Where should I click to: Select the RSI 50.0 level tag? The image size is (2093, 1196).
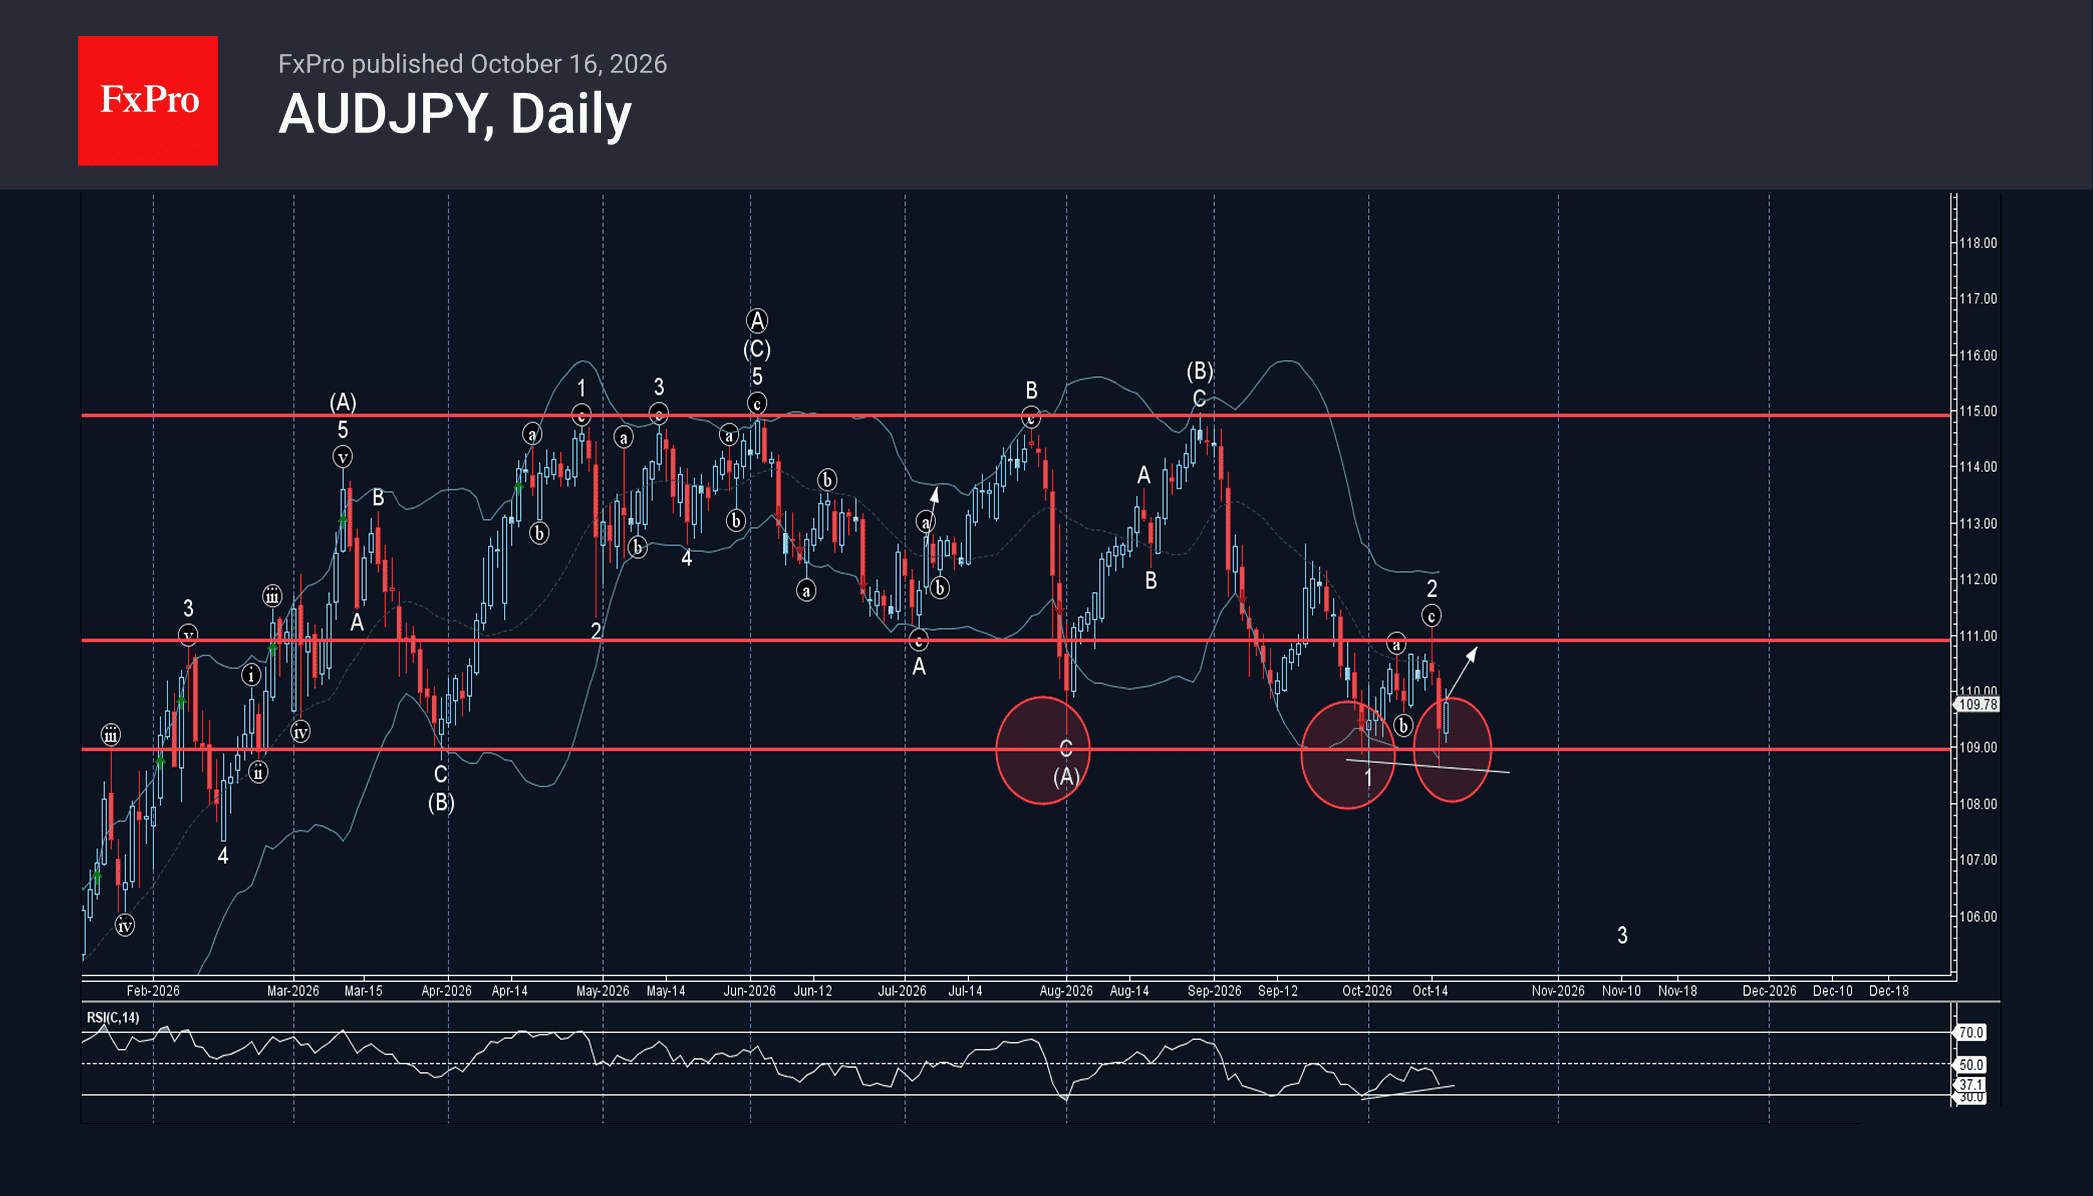pos(1970,1065)
